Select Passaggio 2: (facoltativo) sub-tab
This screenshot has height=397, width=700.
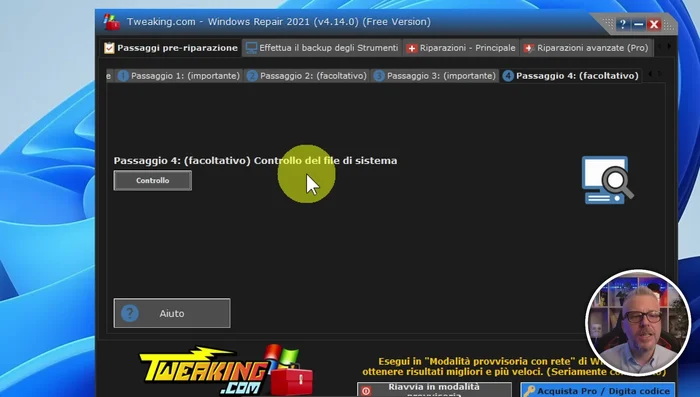(307, 76)
